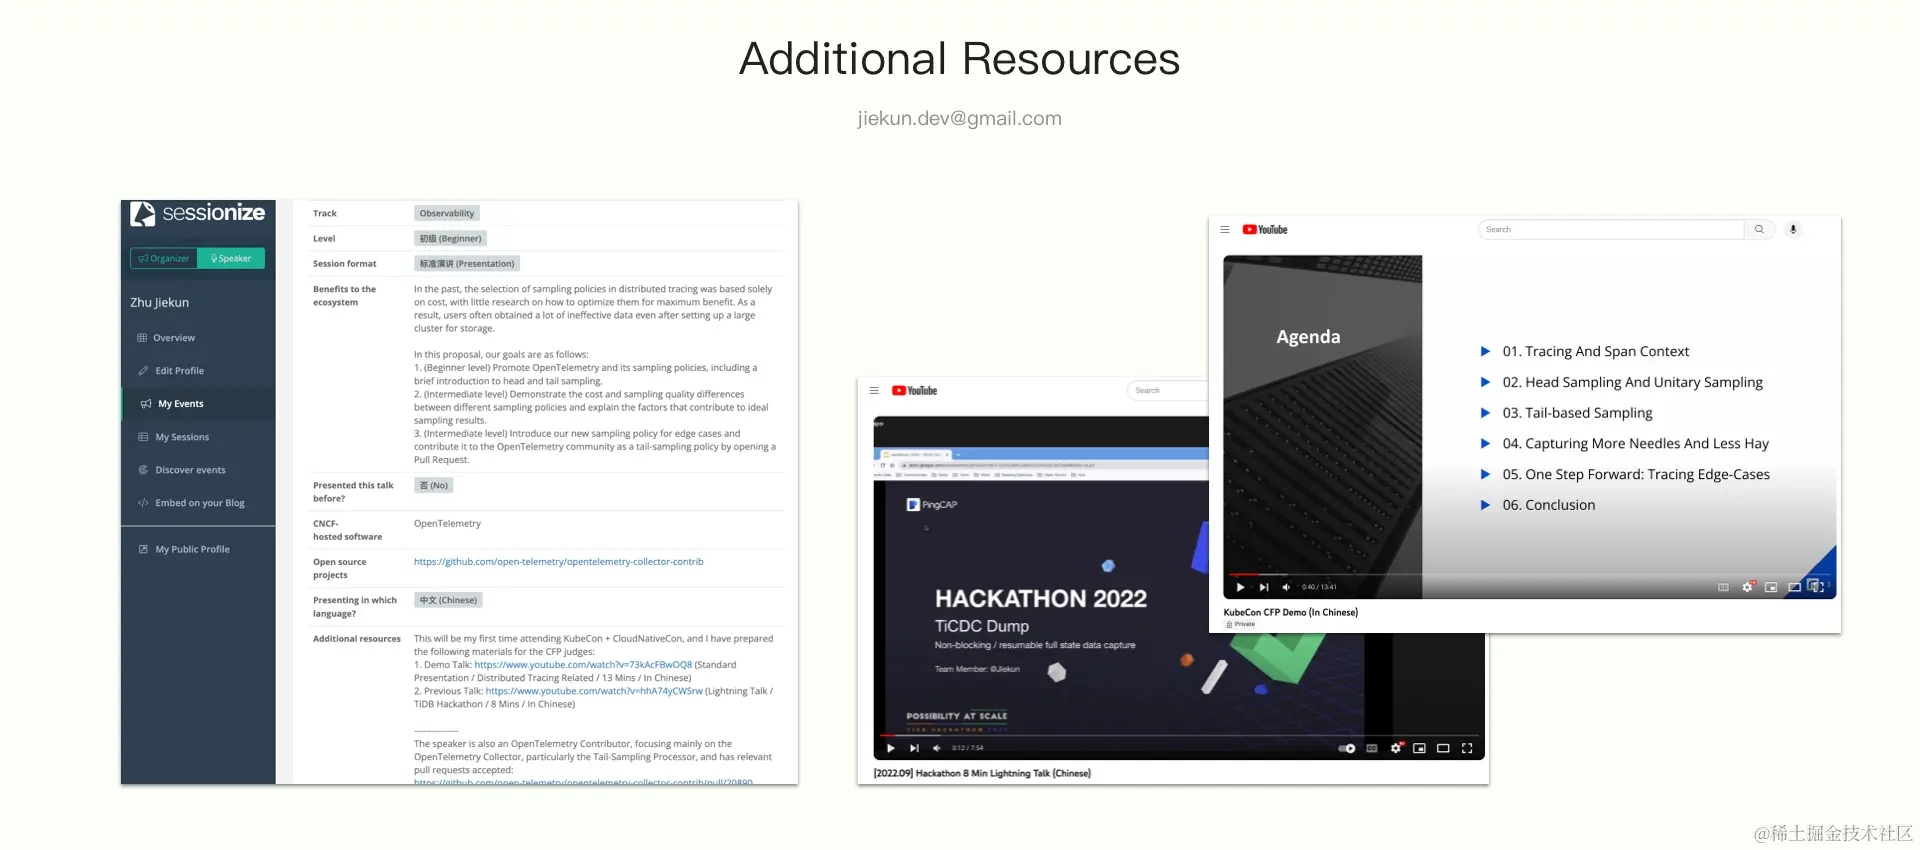Click the Beginner level tag
1920x850 pixels.
[450, 238]
